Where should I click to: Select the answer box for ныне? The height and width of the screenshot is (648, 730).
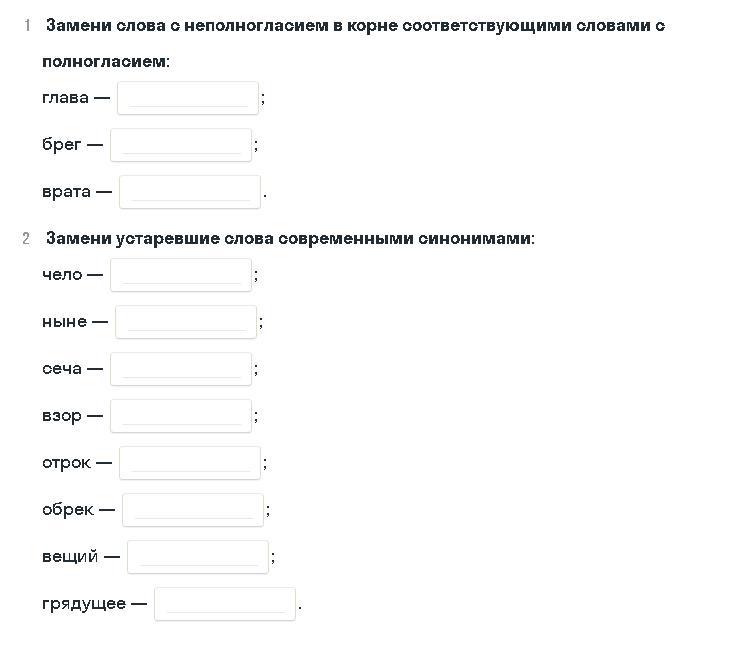point(186,322)
